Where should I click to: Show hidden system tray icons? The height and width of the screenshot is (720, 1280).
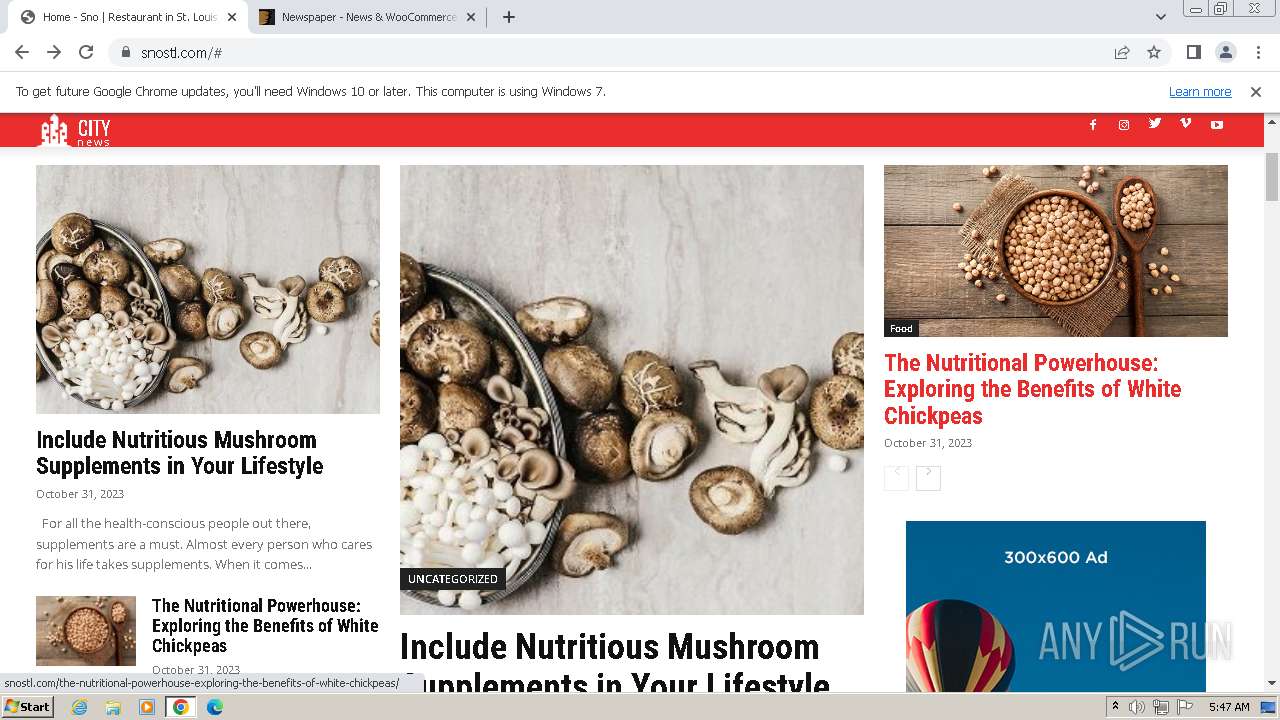tap(1115, 707)
